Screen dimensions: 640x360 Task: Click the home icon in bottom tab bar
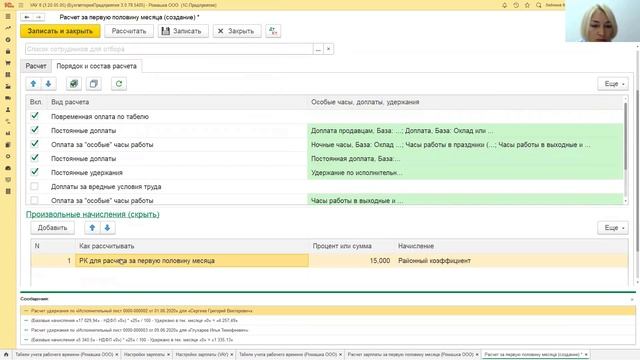(x=6, y=354)
